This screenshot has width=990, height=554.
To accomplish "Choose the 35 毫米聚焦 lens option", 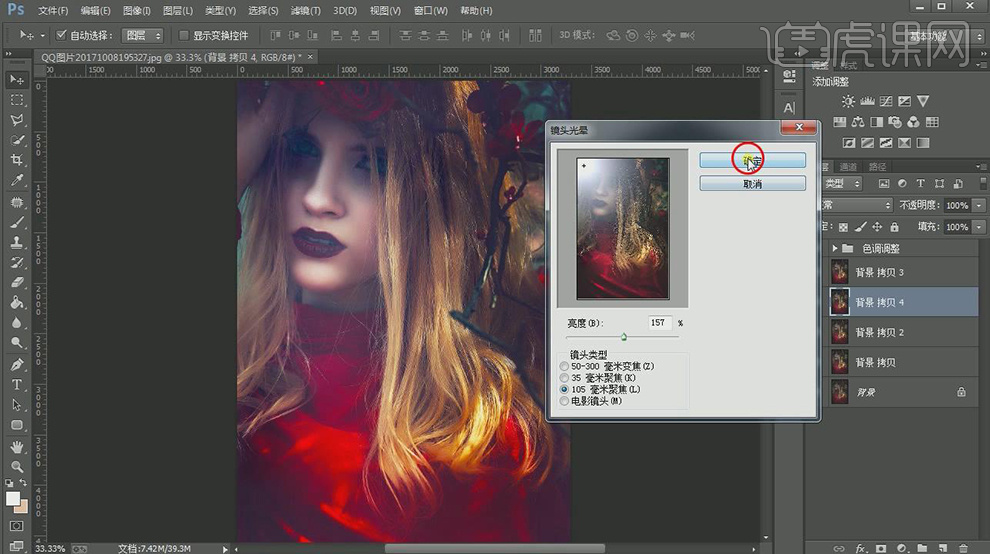I will tap(565, 378).
